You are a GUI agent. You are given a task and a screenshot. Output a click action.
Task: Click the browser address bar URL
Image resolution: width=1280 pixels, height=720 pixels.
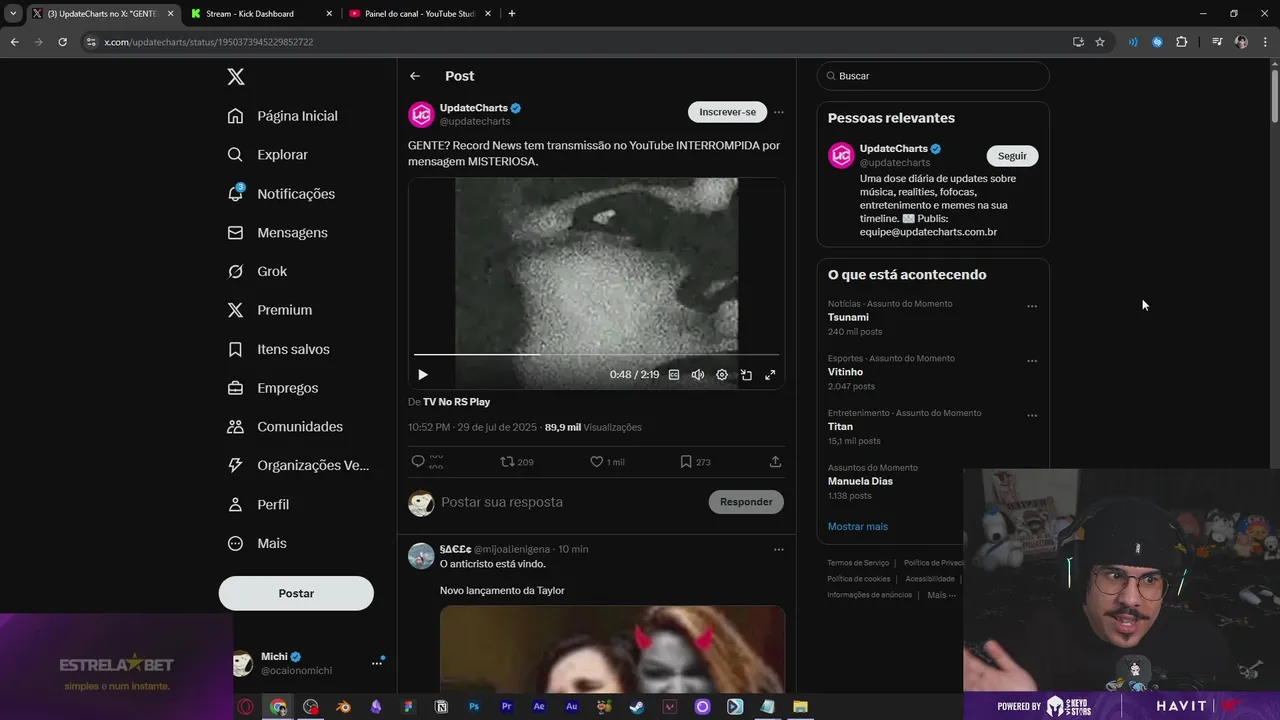(208, 42)
